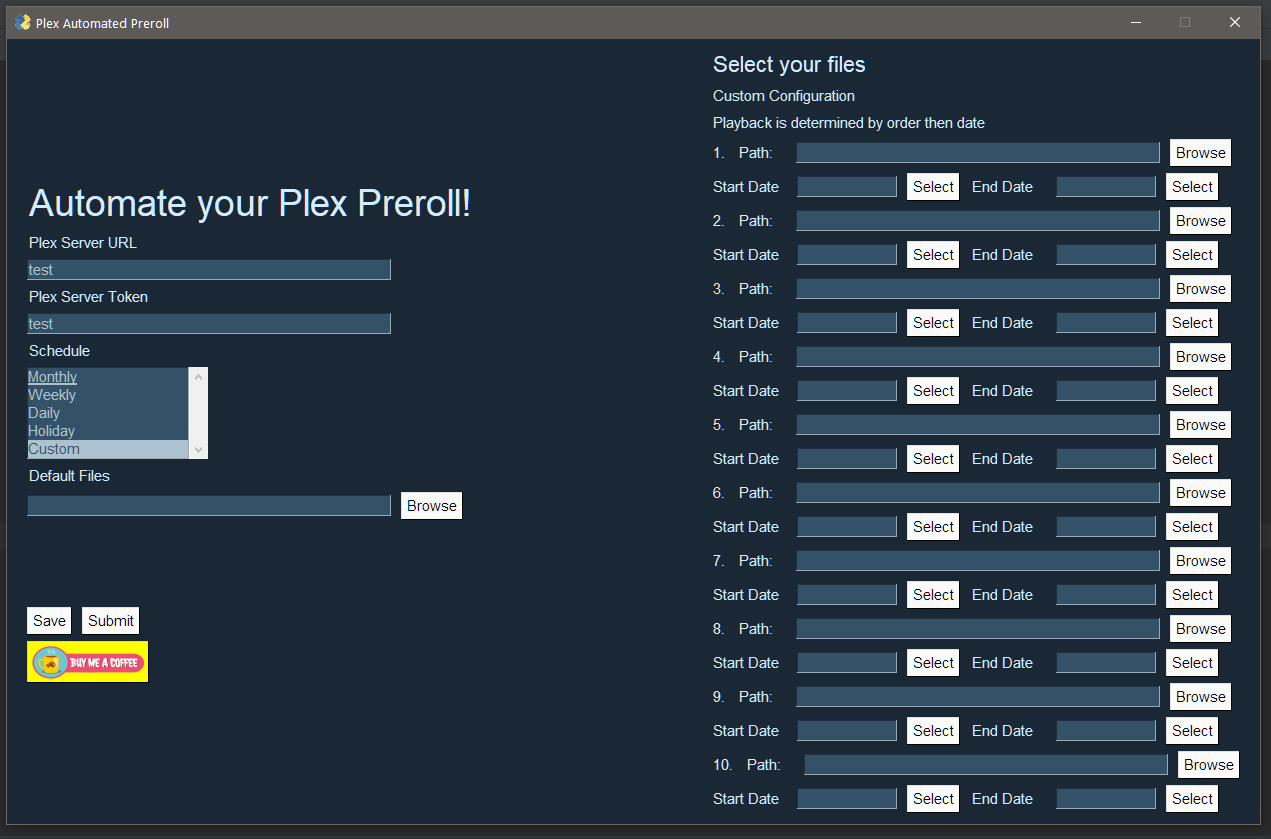Select End Date for entry 1
Viewport: 1271px width, 839px height.
(1192, 186)
